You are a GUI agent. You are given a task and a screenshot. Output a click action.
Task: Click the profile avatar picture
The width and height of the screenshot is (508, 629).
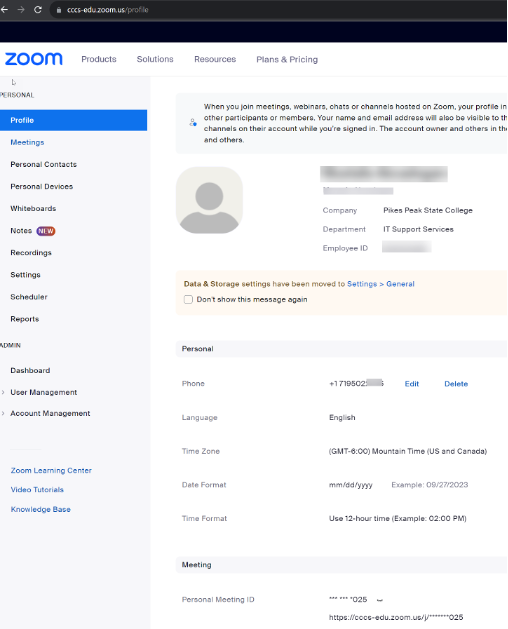tap(209, 200)
